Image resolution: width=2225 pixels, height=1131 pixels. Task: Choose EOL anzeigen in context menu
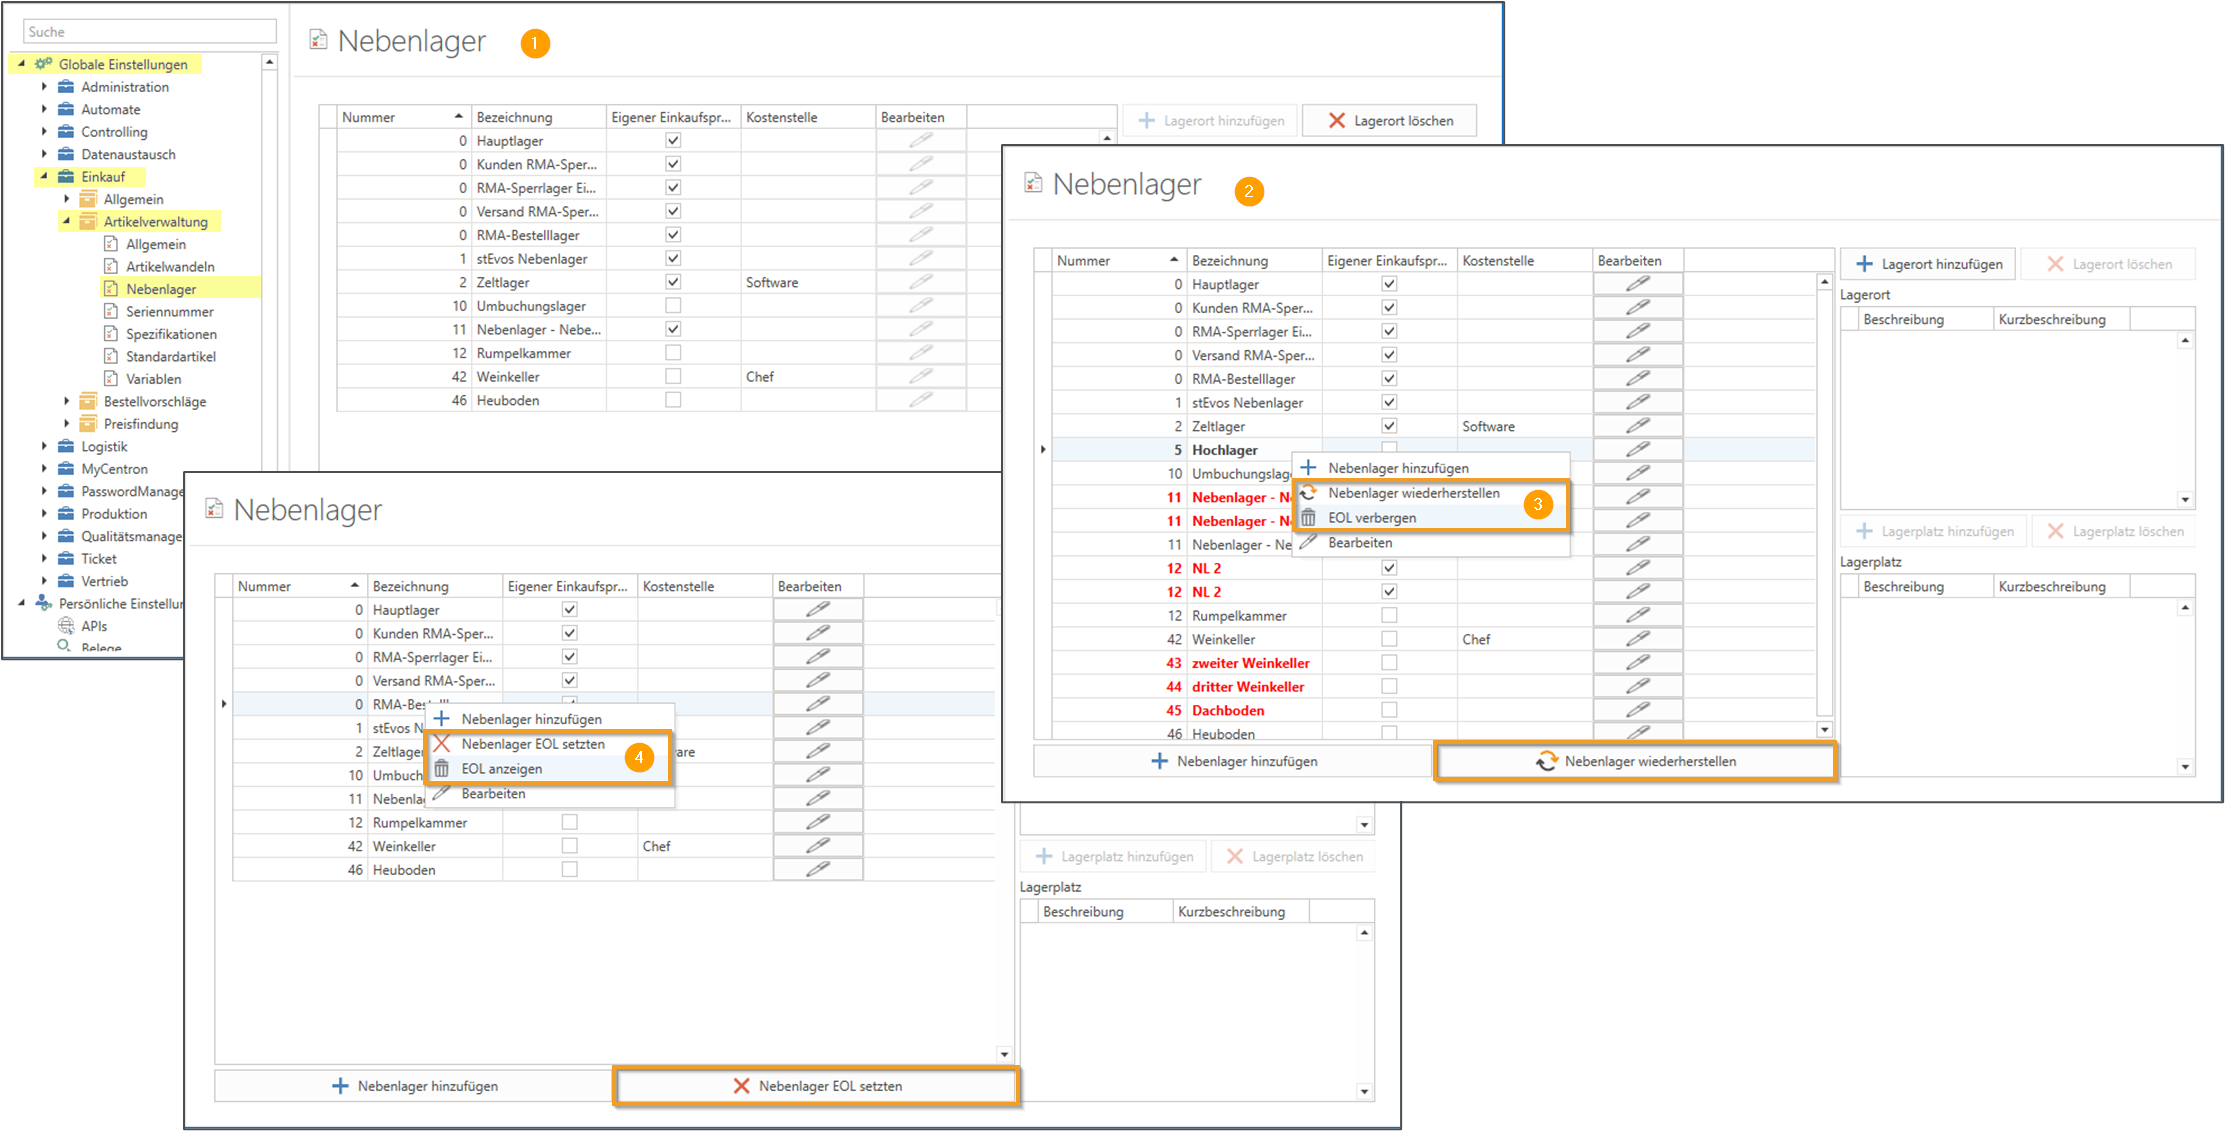(x=501, y=769)
